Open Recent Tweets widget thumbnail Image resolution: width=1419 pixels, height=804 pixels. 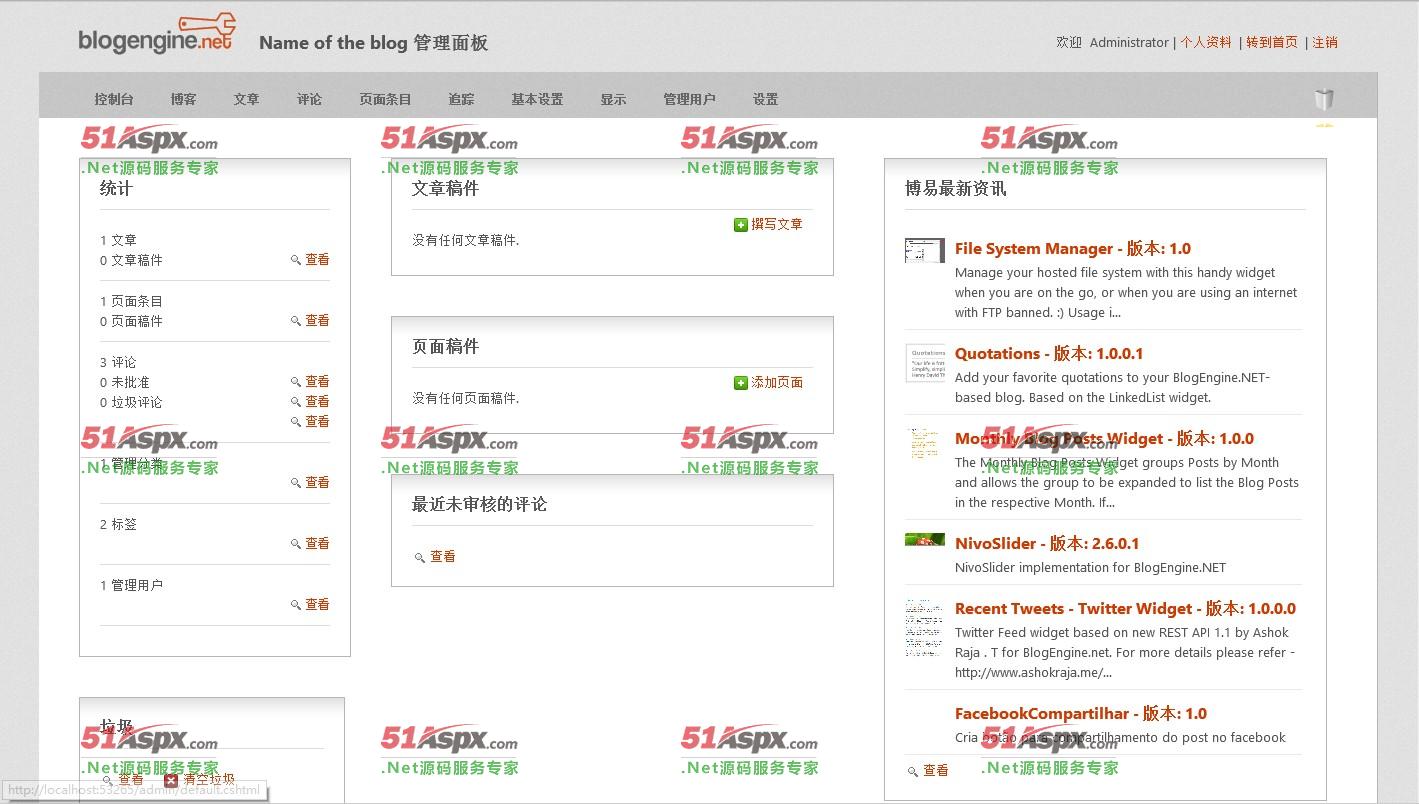point(925,627)
